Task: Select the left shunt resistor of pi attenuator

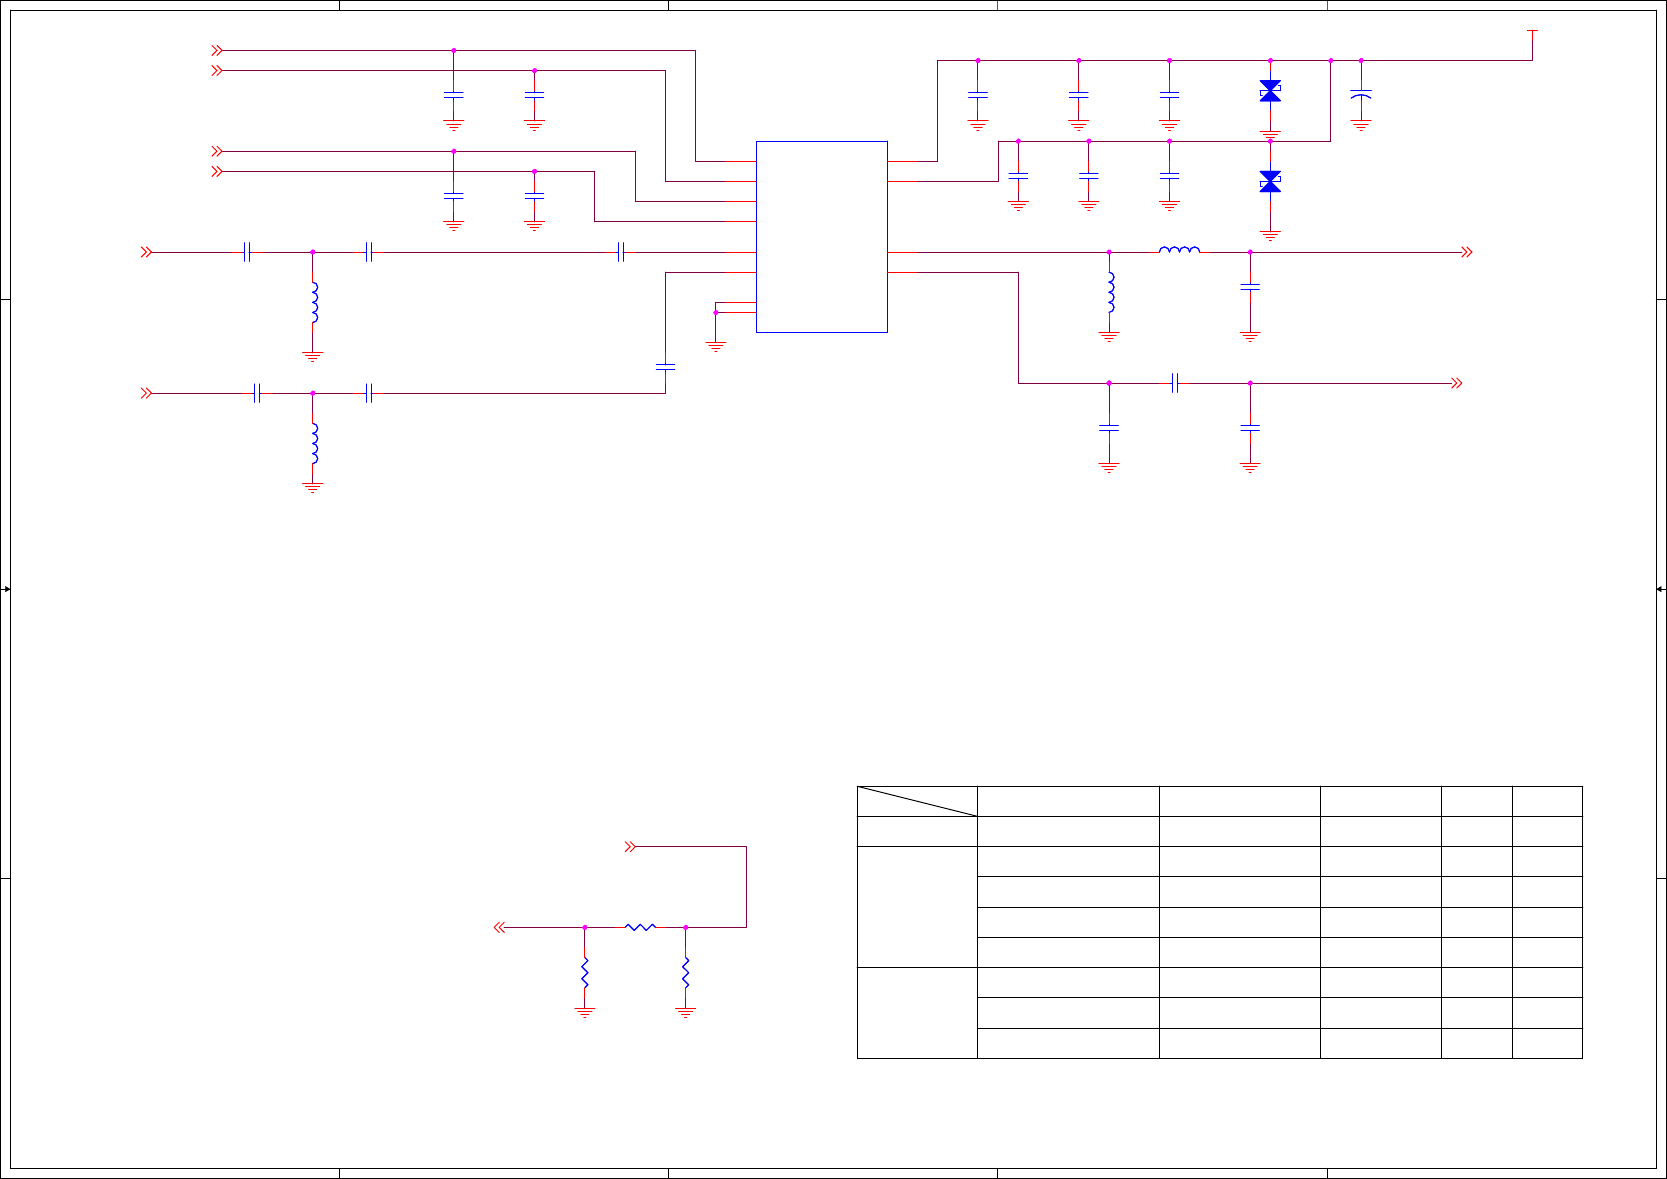Action: 585,973
